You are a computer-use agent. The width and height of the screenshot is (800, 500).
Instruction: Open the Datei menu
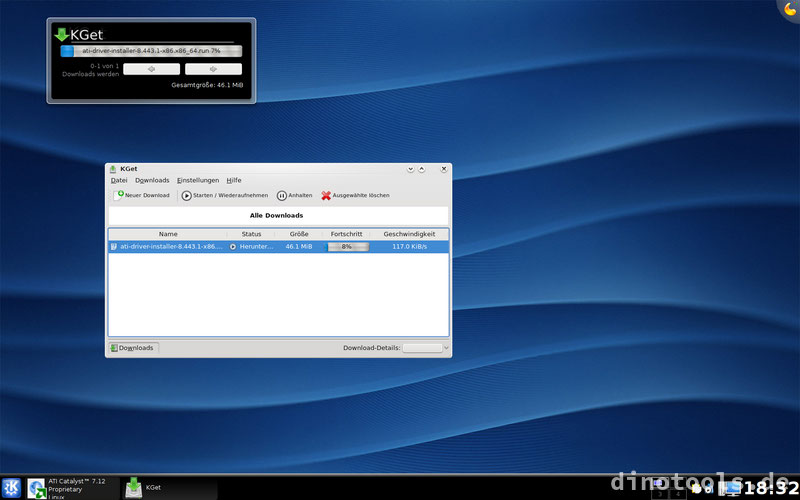(x=119, y=180)
